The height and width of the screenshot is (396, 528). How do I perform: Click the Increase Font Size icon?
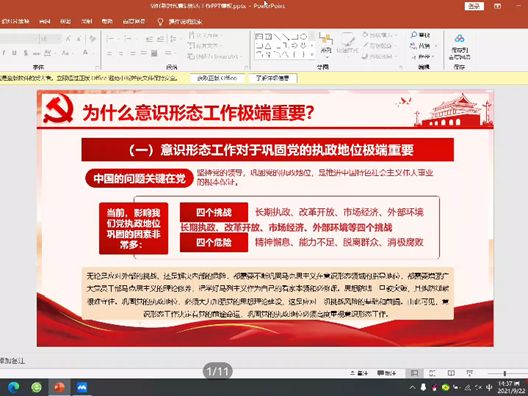click(68, 39)
